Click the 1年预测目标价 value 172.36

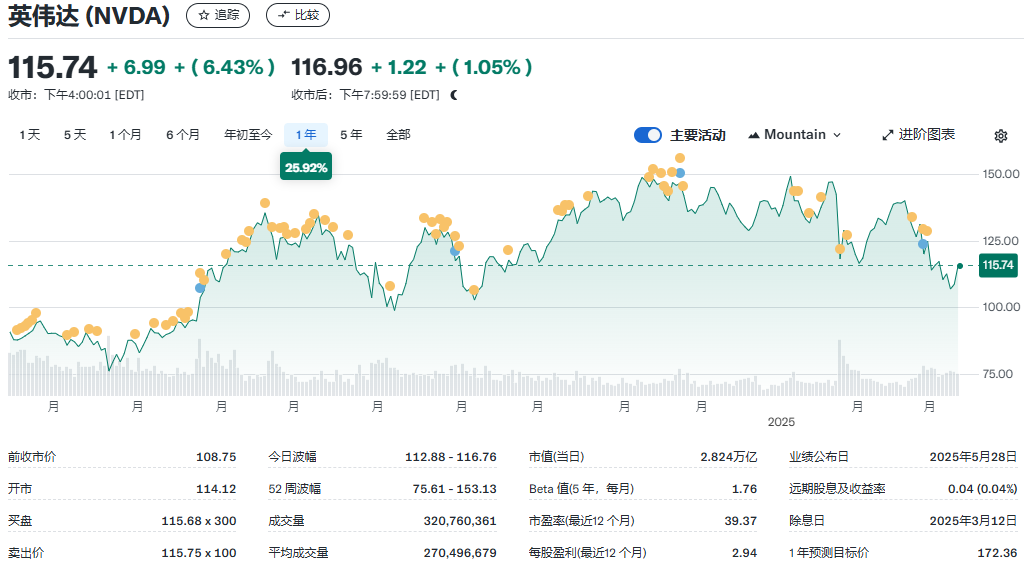(997, 553)
